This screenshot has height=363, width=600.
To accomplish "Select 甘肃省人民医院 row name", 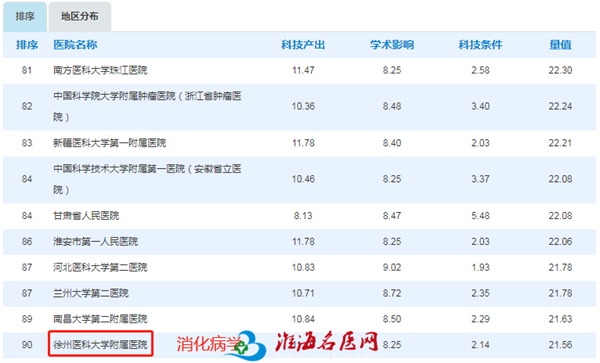I will [x=86, y=216].
